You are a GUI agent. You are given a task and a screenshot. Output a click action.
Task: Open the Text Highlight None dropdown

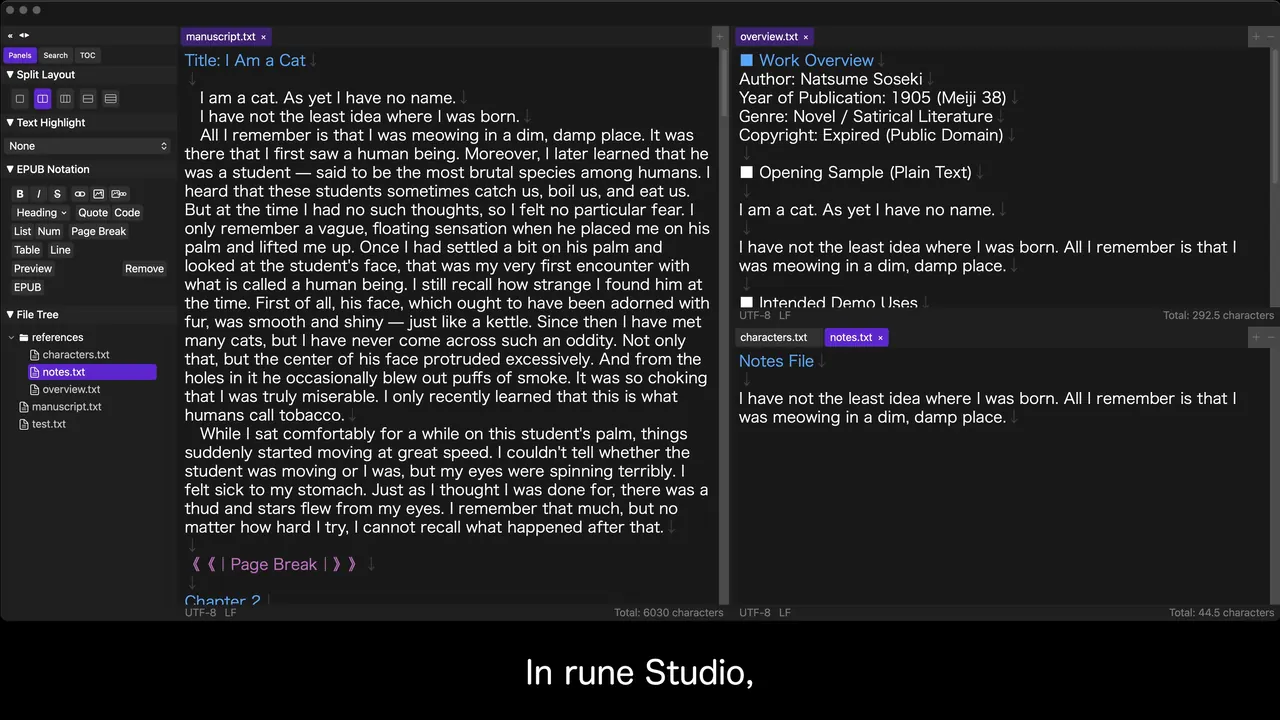click(x=88, y=146)
